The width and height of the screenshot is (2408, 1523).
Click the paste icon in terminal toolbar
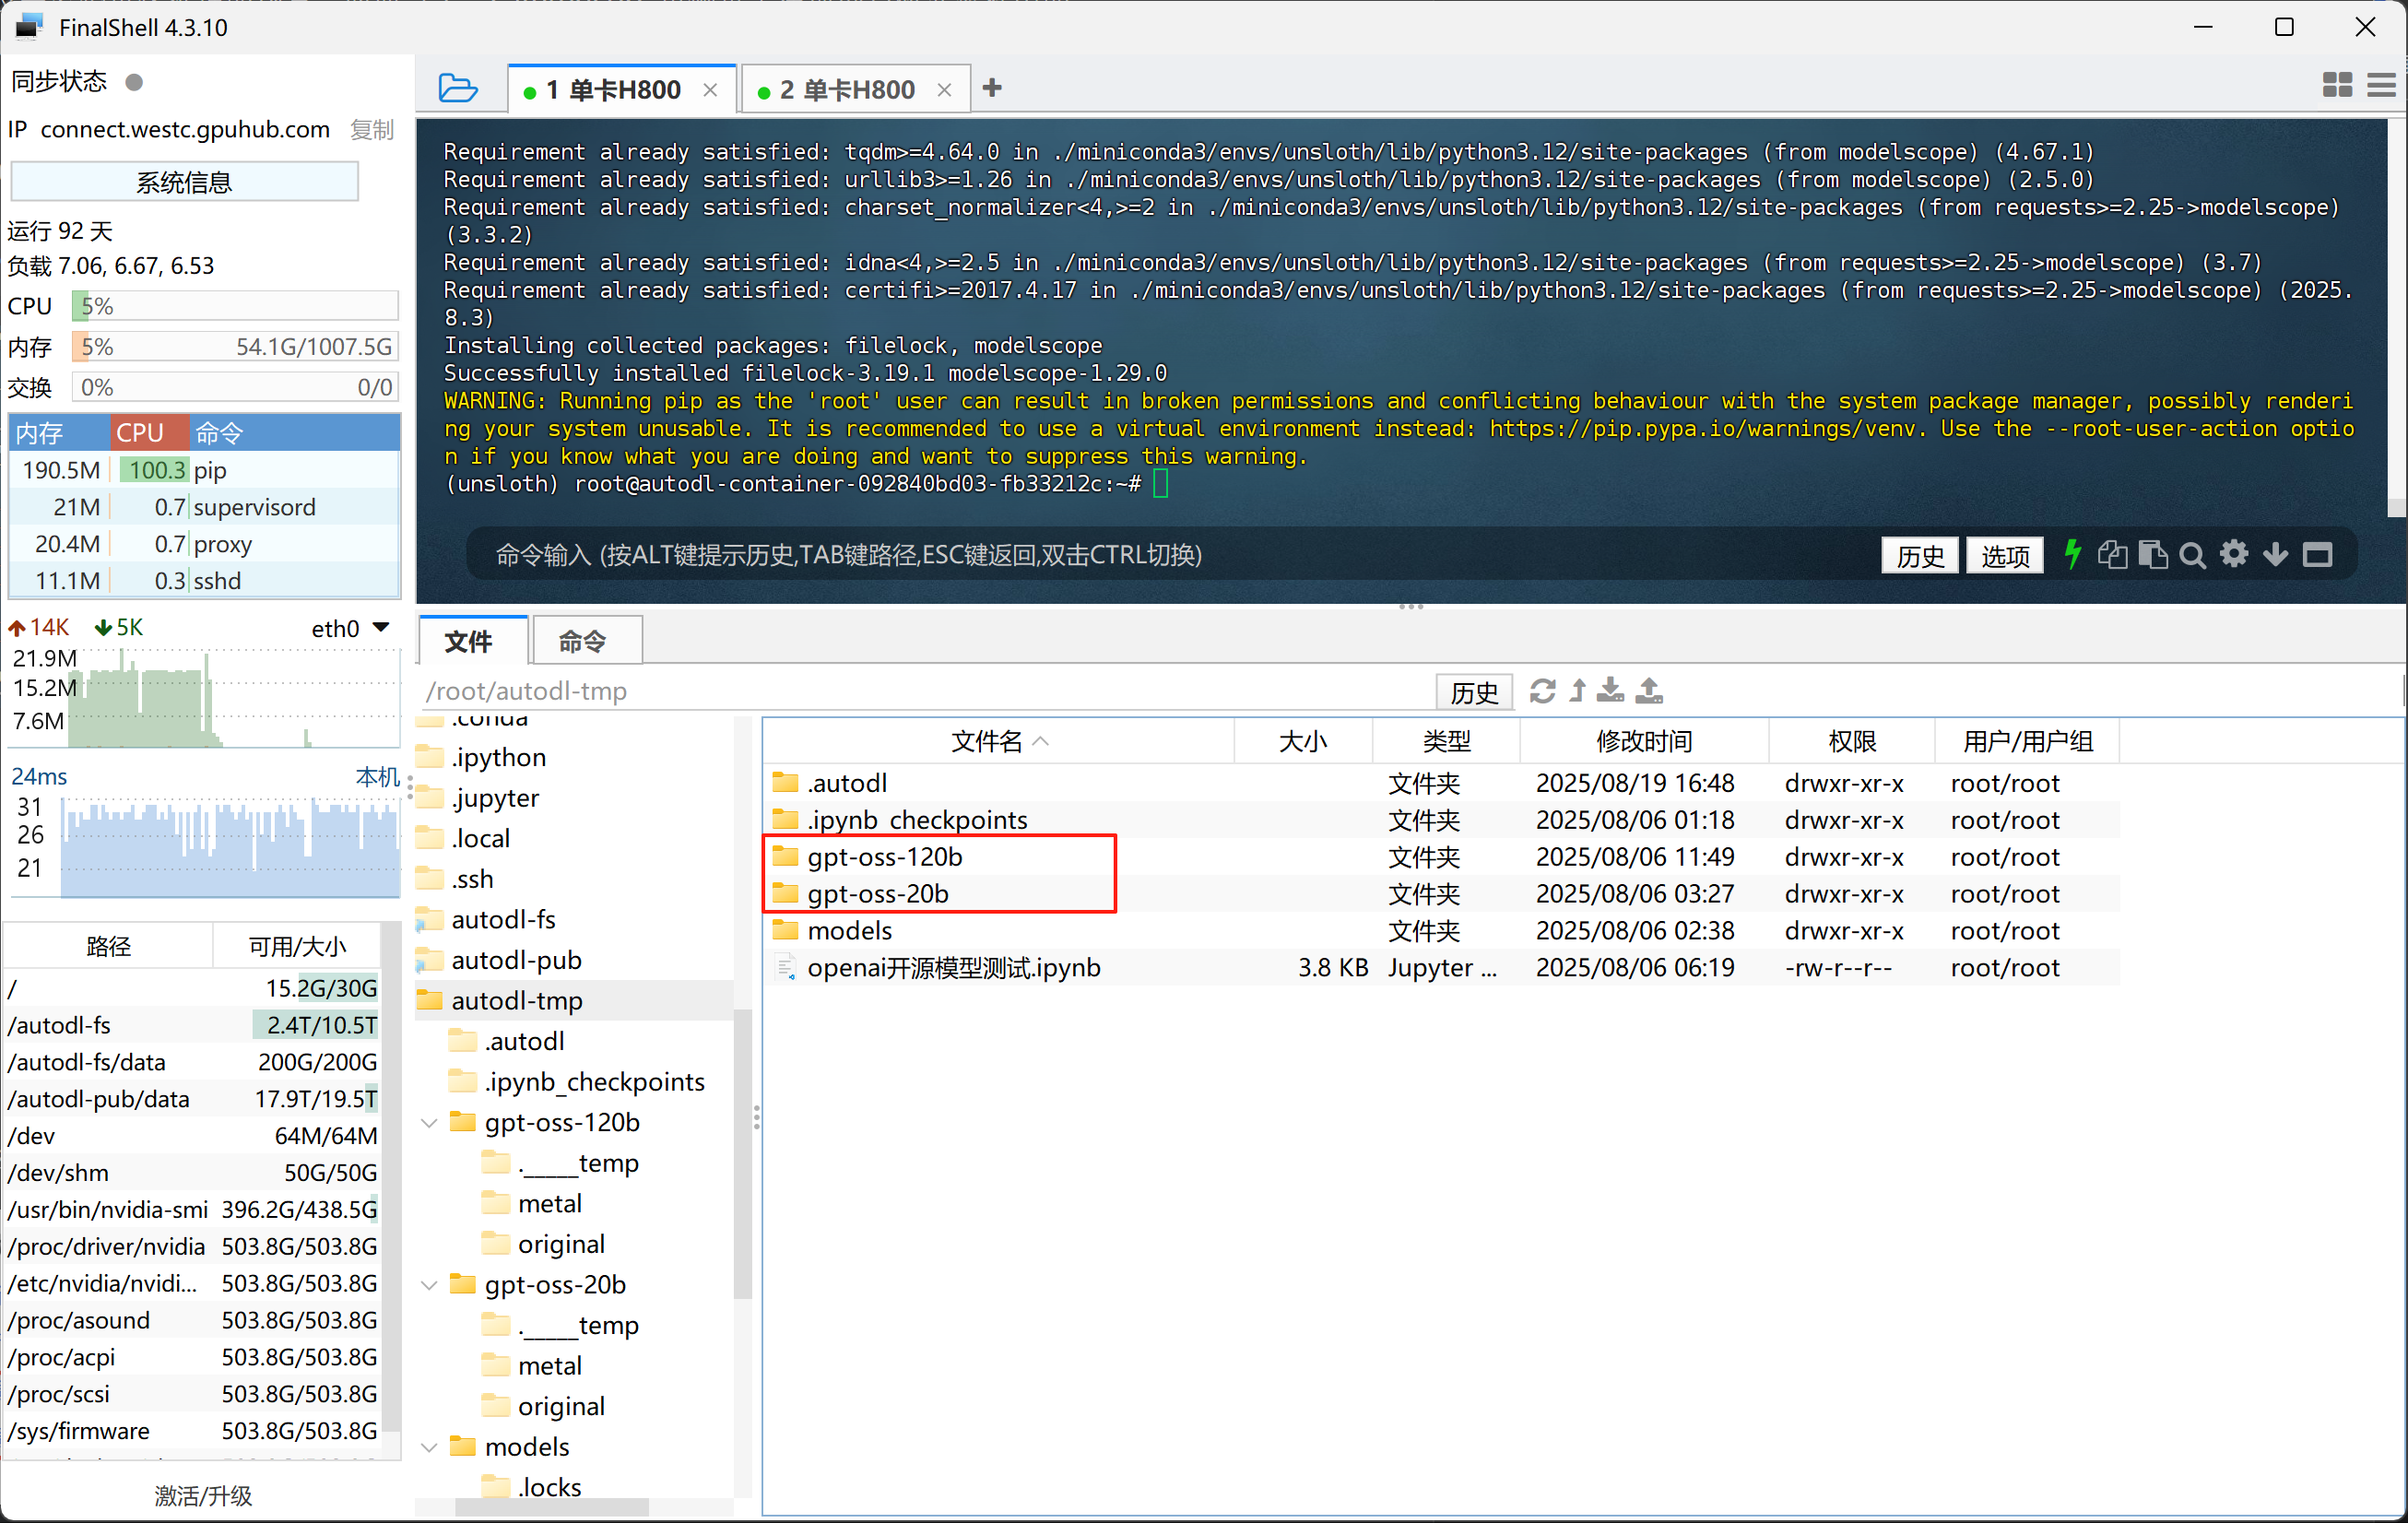pos(2153,554)
